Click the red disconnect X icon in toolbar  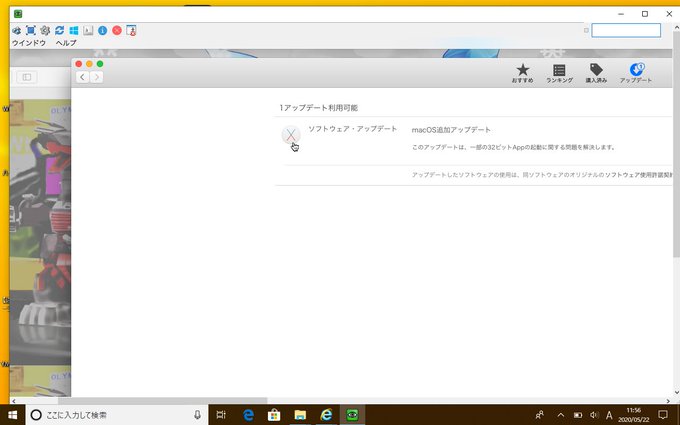(117, 30)
